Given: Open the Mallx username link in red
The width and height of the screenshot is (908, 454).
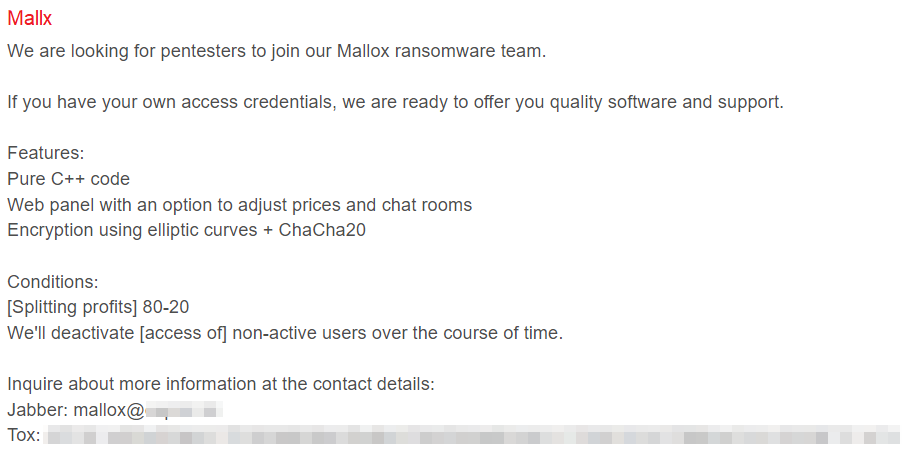Looking at the screenshot, I should coord(30,19).
